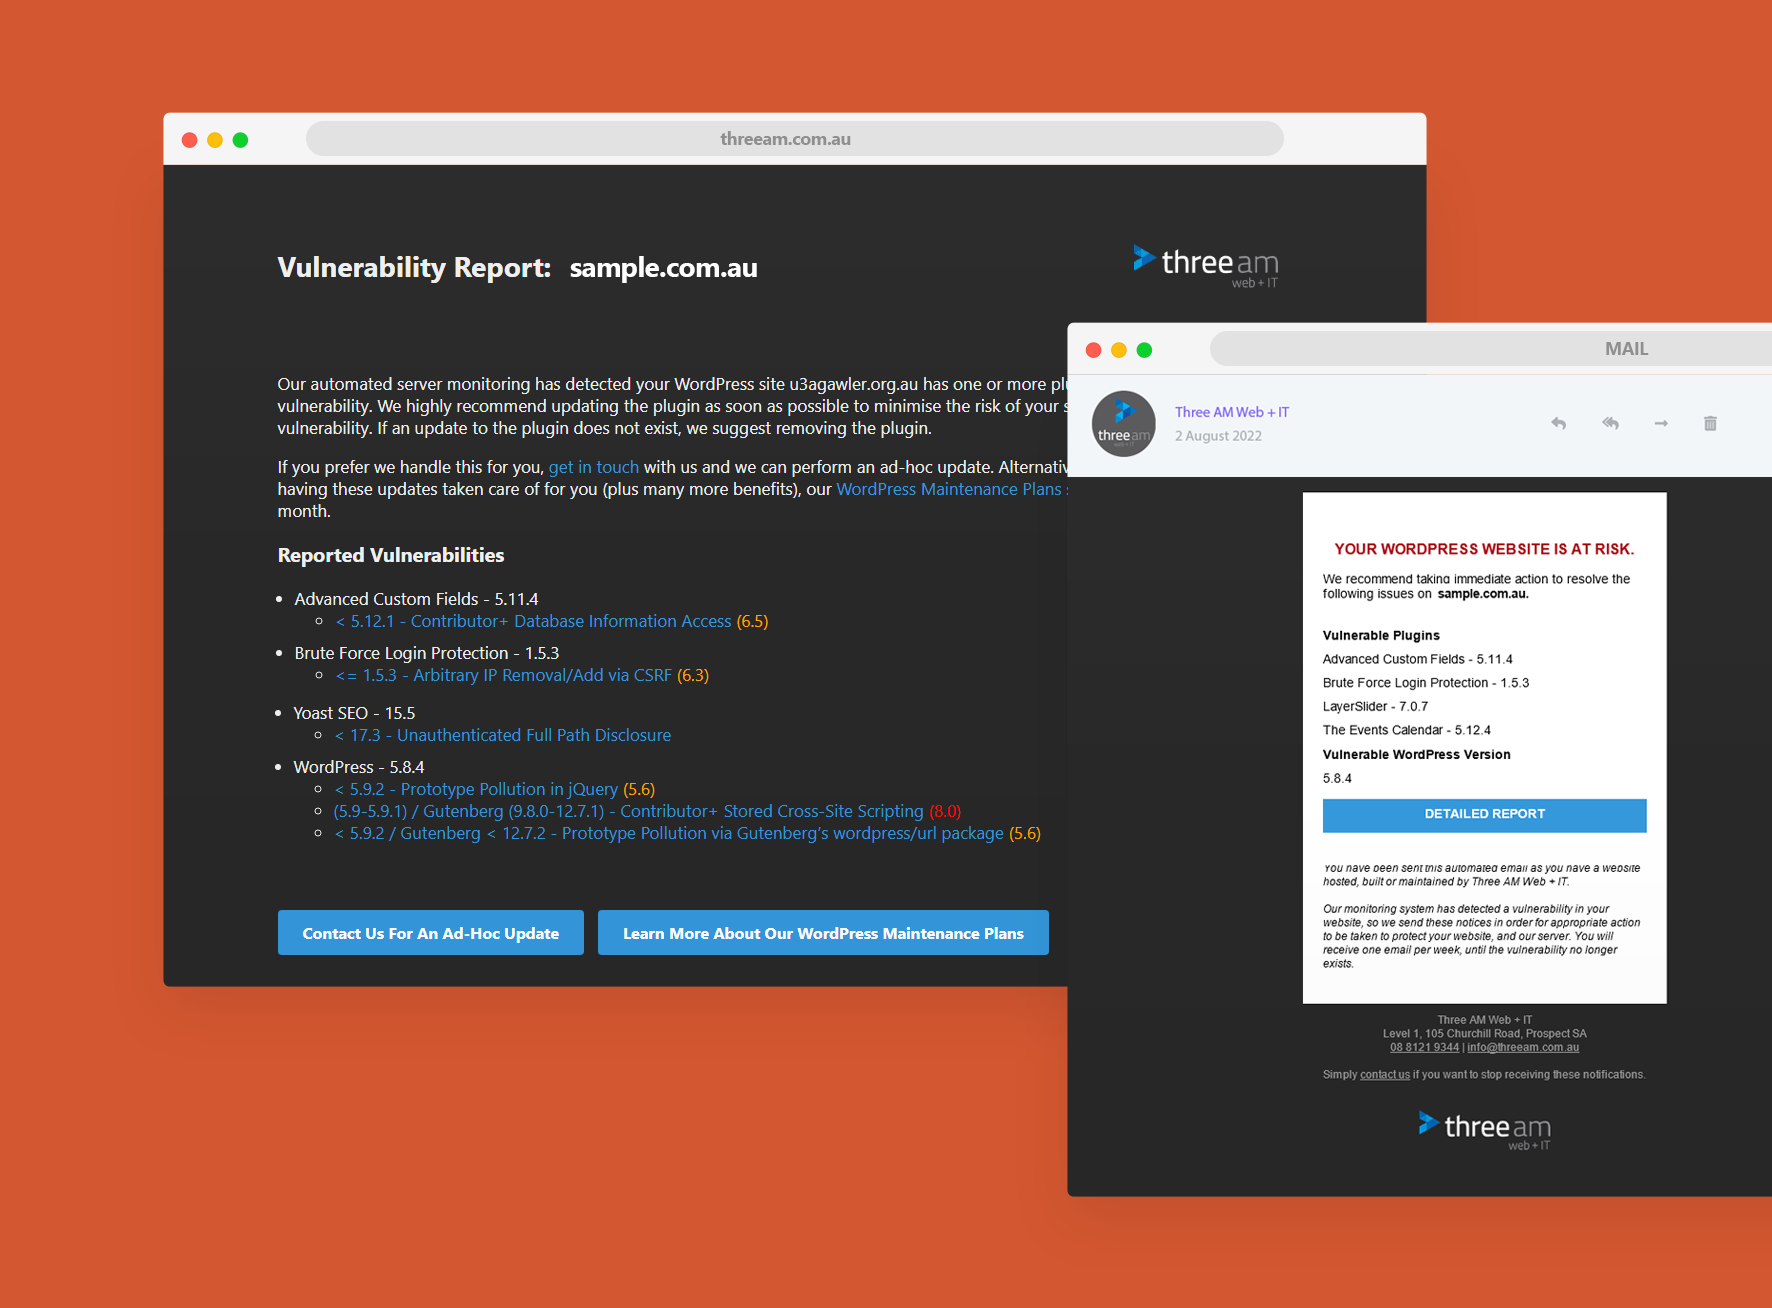The height and width of the screenshot is (1308, 1772).
Task: Click the '5.8.4' version value in the email
Action: [1337, 778]
